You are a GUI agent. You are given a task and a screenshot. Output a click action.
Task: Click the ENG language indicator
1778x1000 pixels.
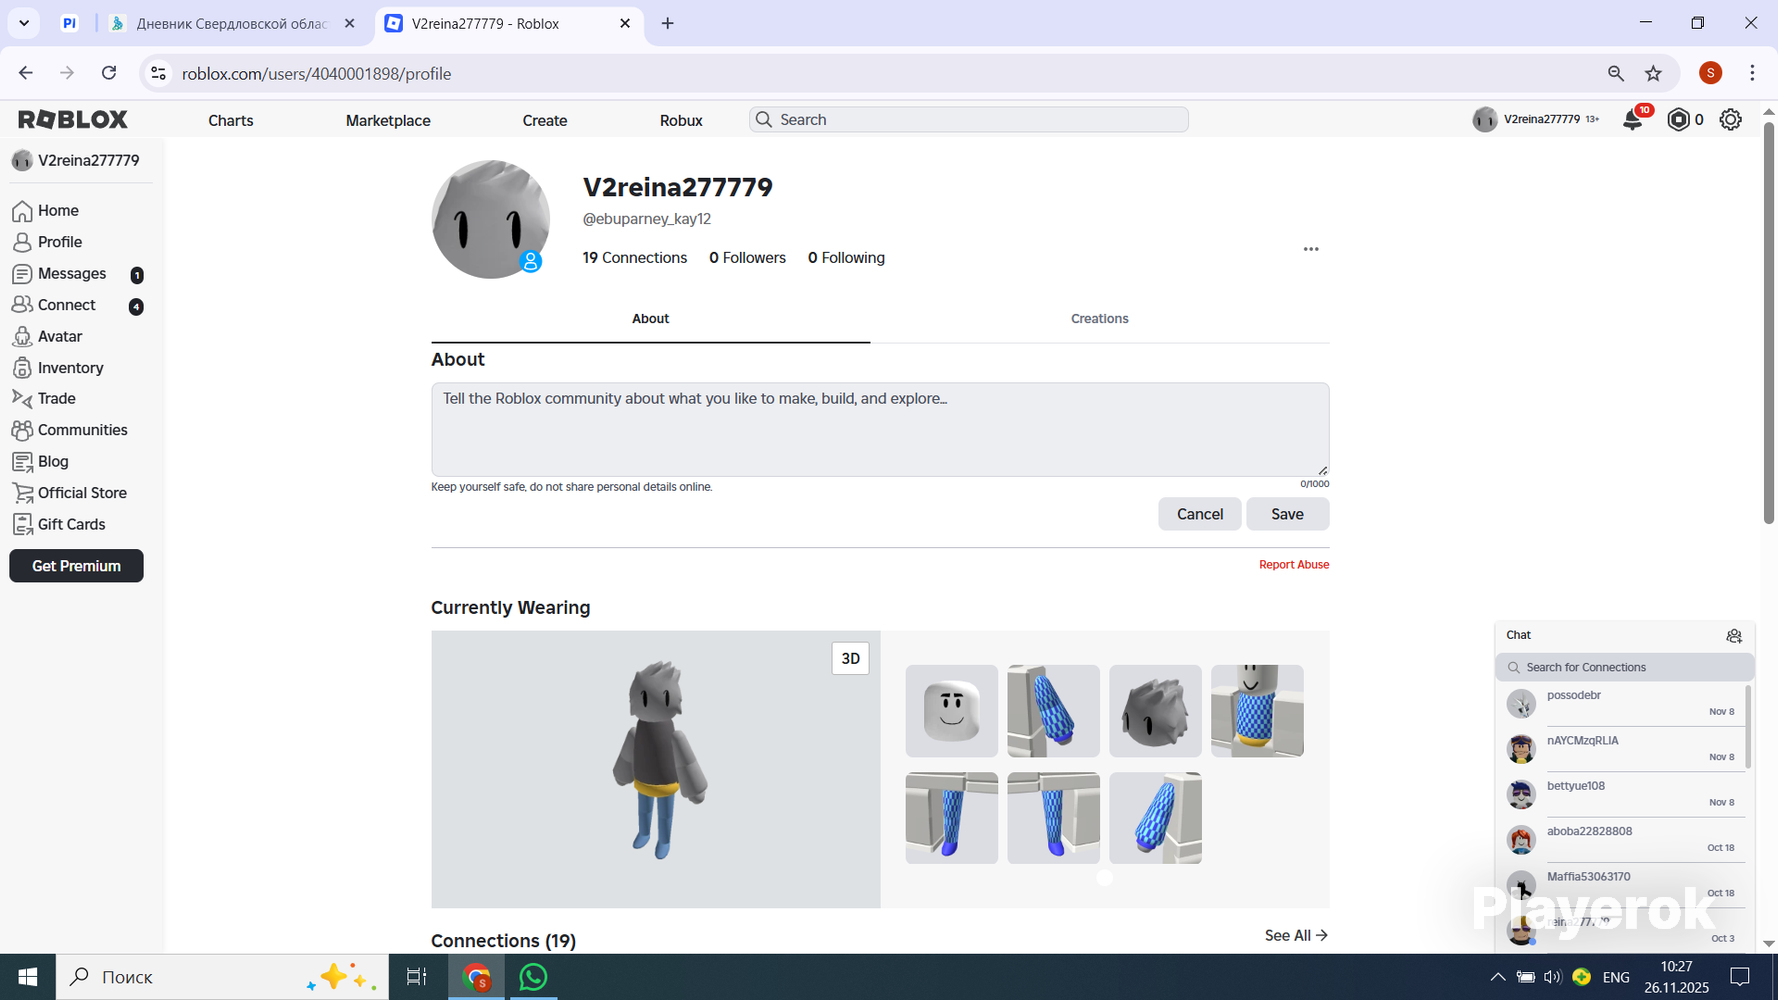coord(1616,977)
